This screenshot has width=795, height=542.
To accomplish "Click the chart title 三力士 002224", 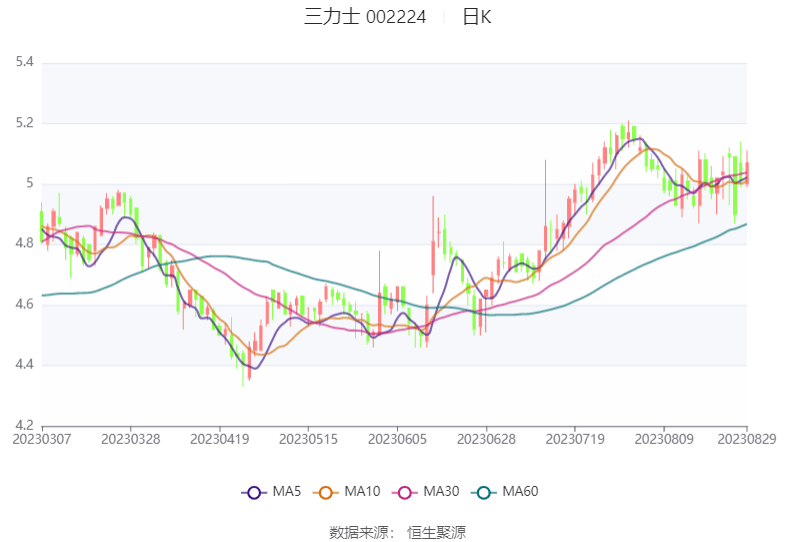I will [x=366, y=17].
